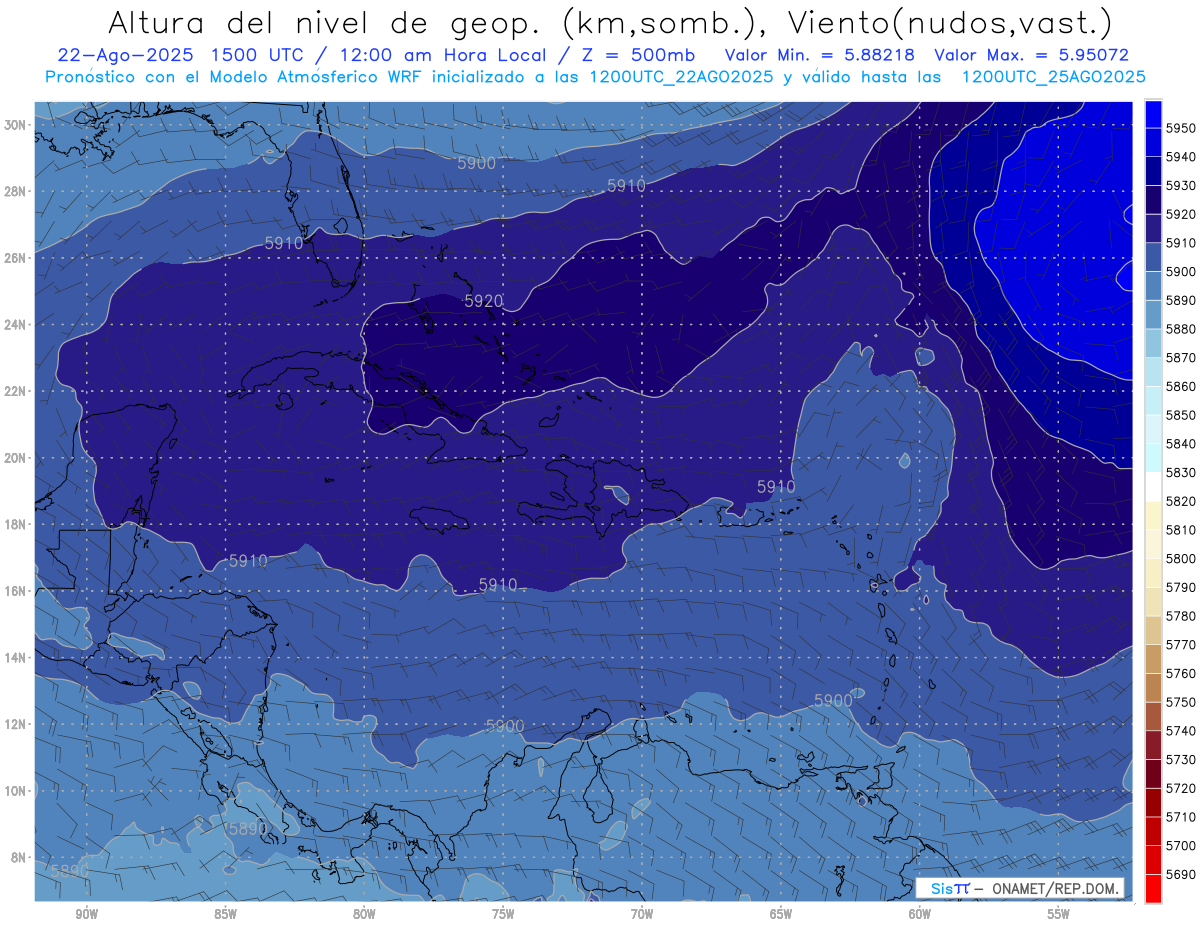Click the 5770 colorbar label
The image size is (1200, 927).
tap(1180, 644)
